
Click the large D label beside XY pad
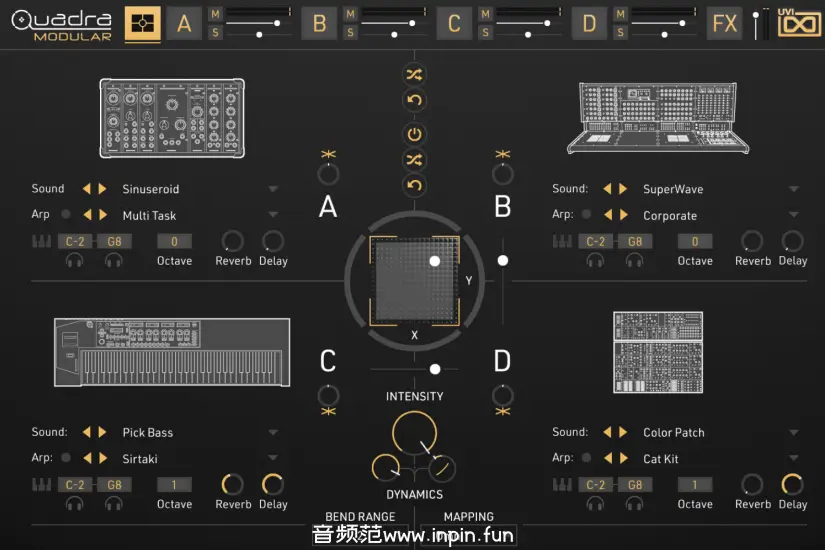(x=502, y=361)
